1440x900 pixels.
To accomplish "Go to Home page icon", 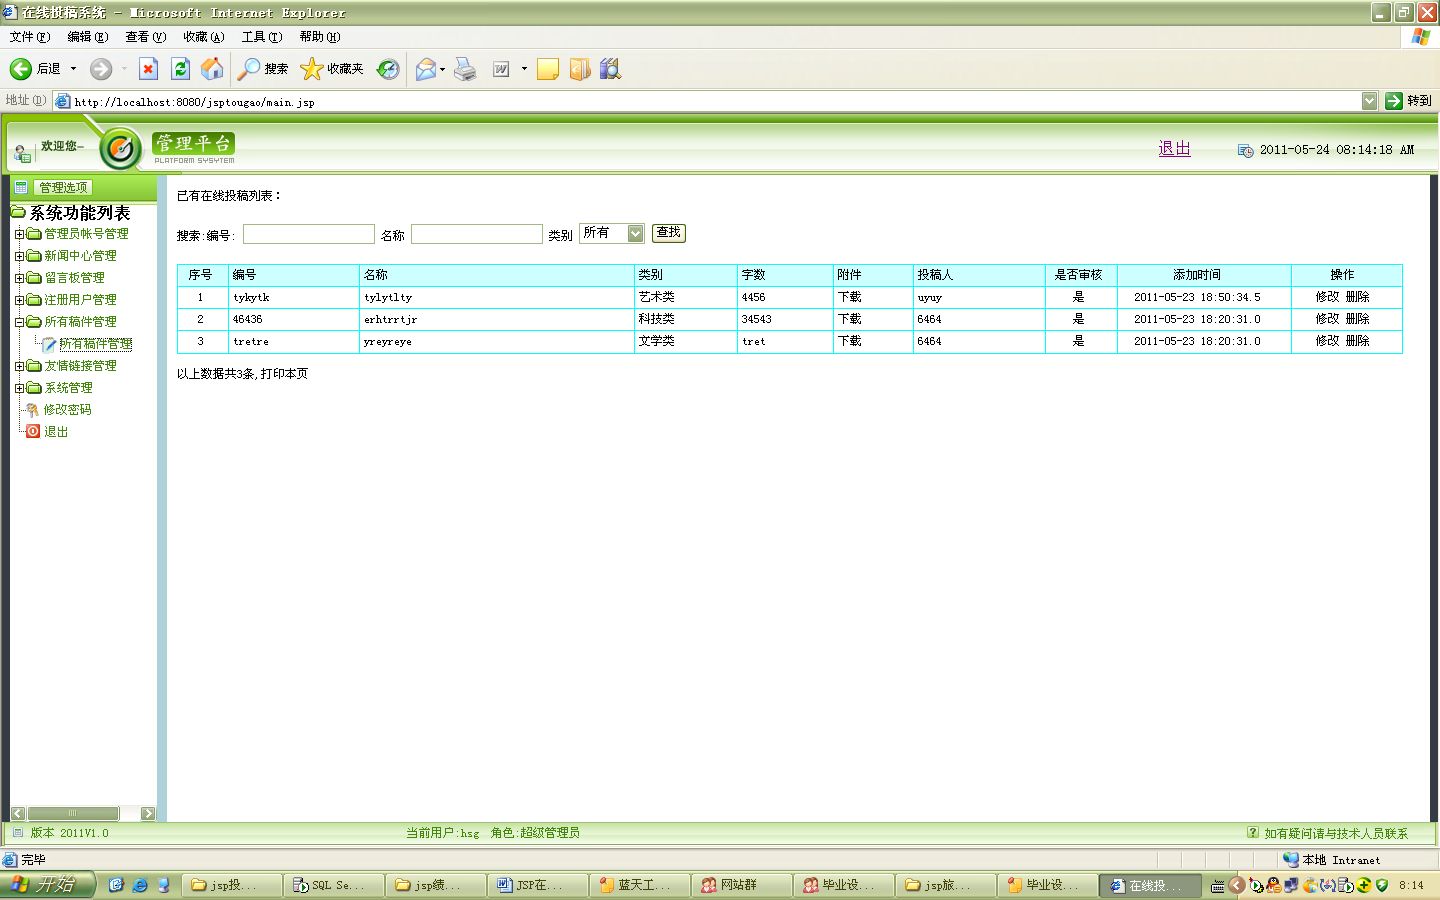I will pos(212,69).
